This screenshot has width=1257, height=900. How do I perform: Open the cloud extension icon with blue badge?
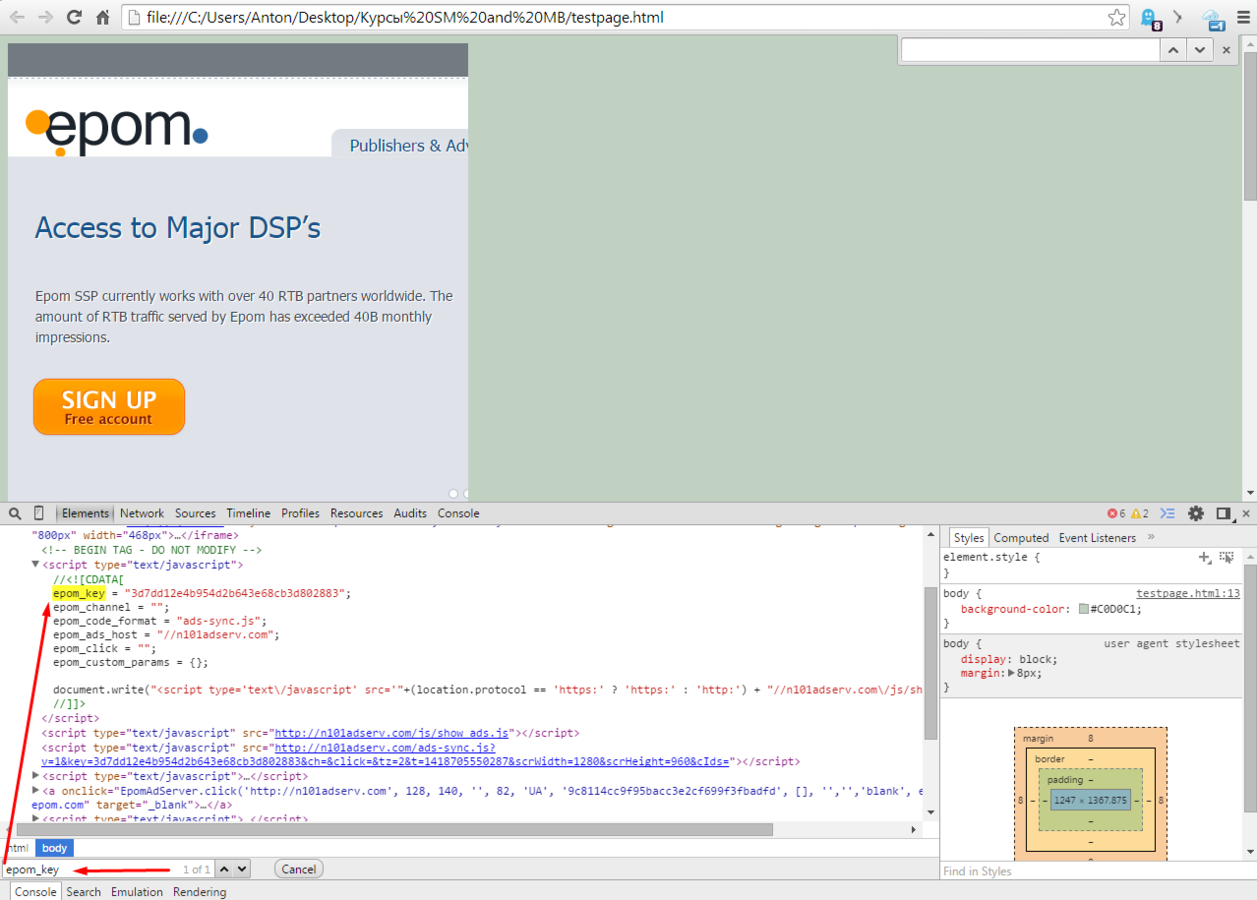click(x=1213, y=18)
